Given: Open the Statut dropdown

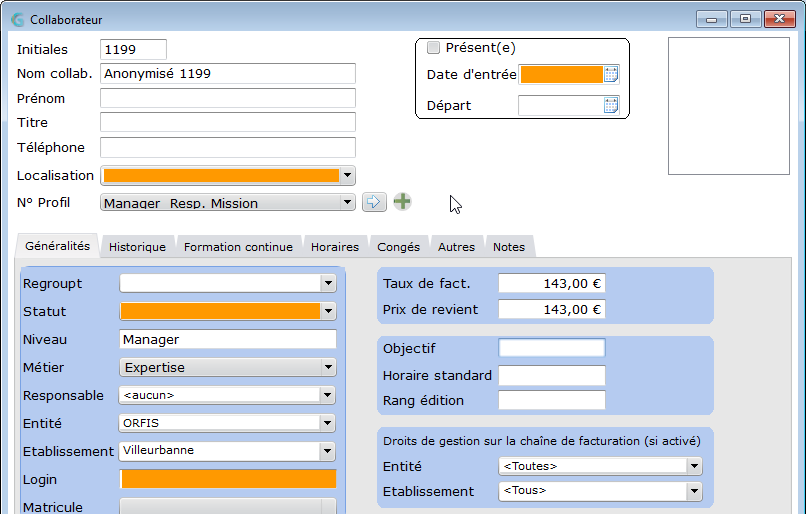Looking at the screenshot, I should [x=328, y=311].
